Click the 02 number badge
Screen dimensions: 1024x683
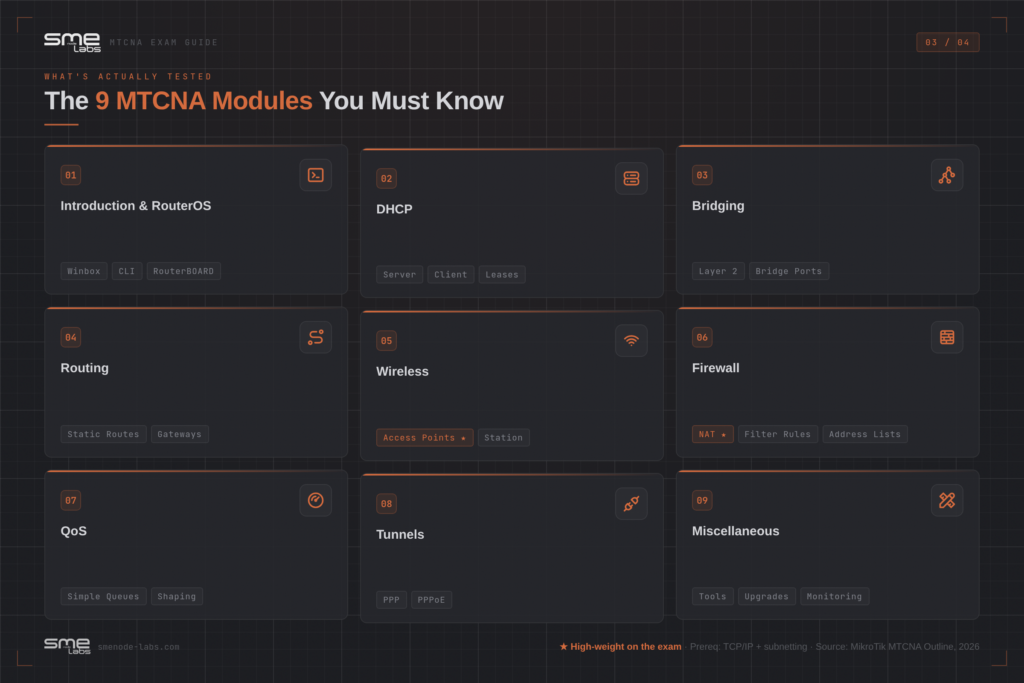point(386,178)
